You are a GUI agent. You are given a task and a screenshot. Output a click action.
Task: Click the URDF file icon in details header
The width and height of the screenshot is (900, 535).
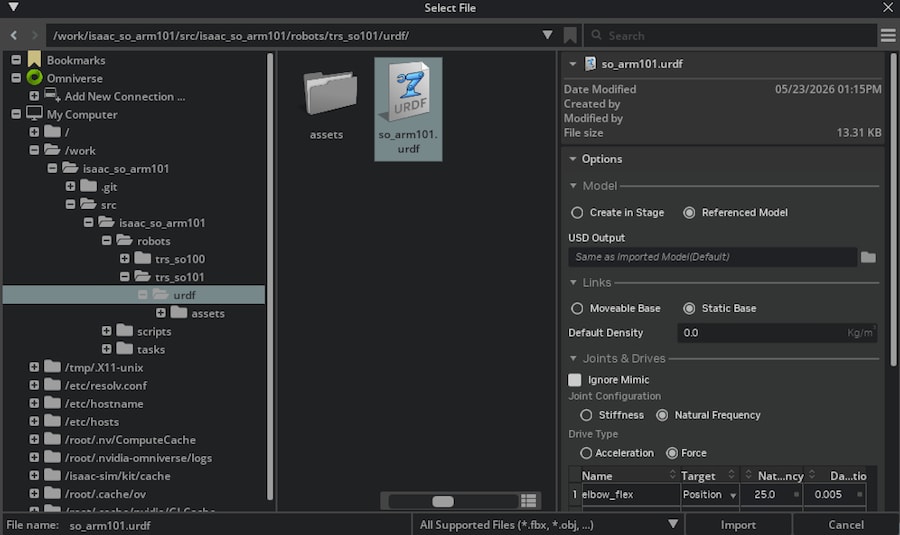590,64
